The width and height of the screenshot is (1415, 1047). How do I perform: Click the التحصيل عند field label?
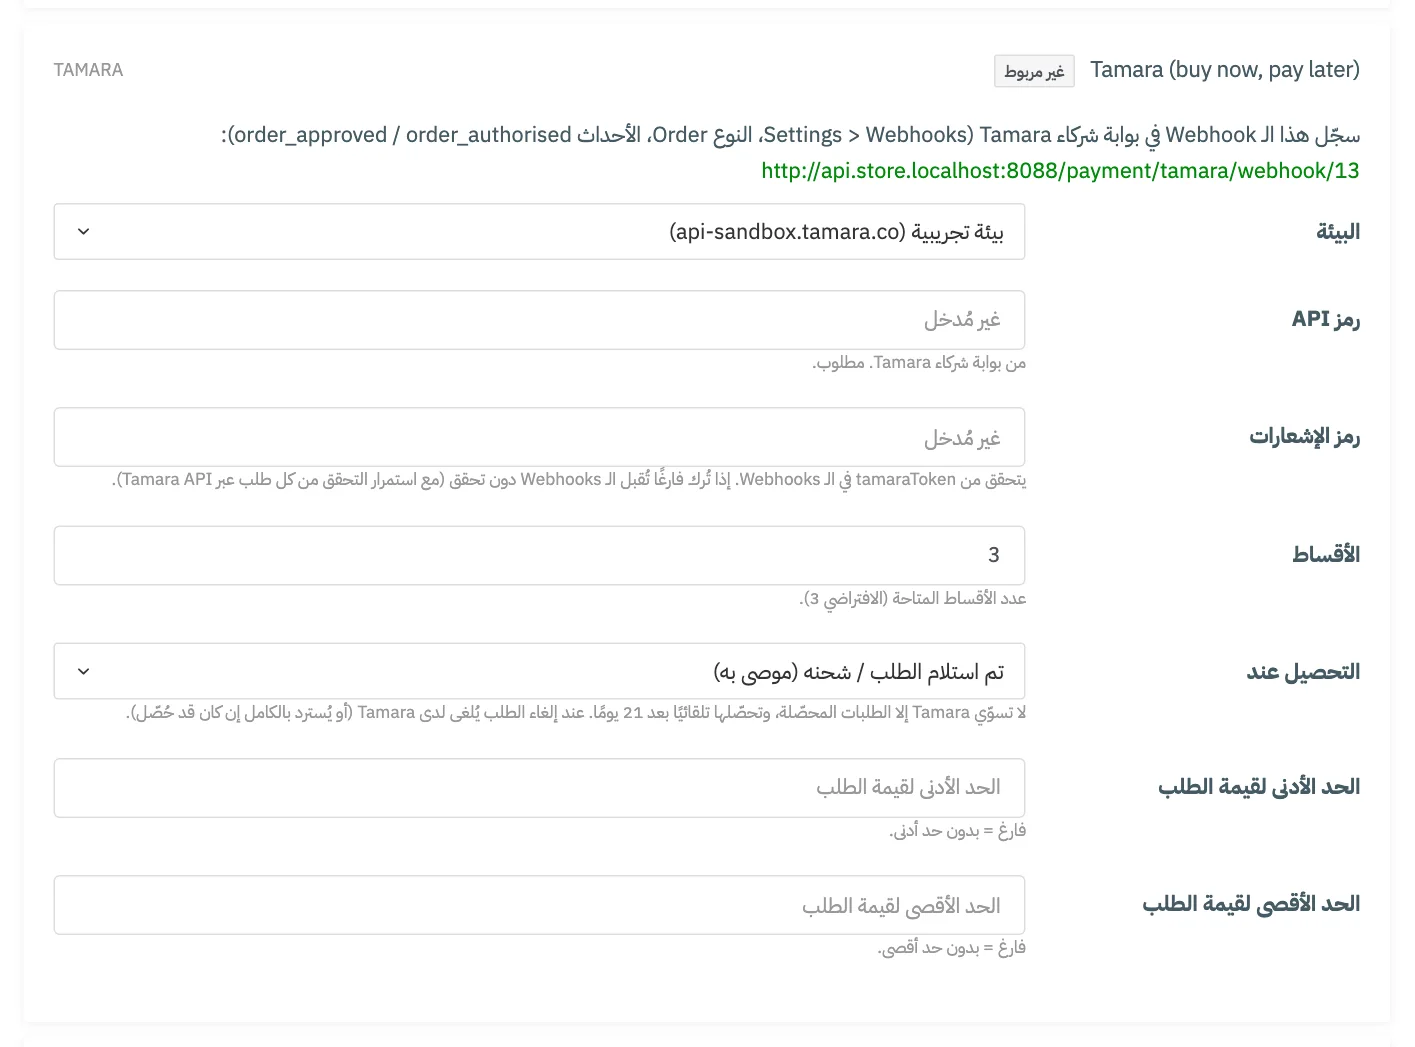[x=1303, y=671]
